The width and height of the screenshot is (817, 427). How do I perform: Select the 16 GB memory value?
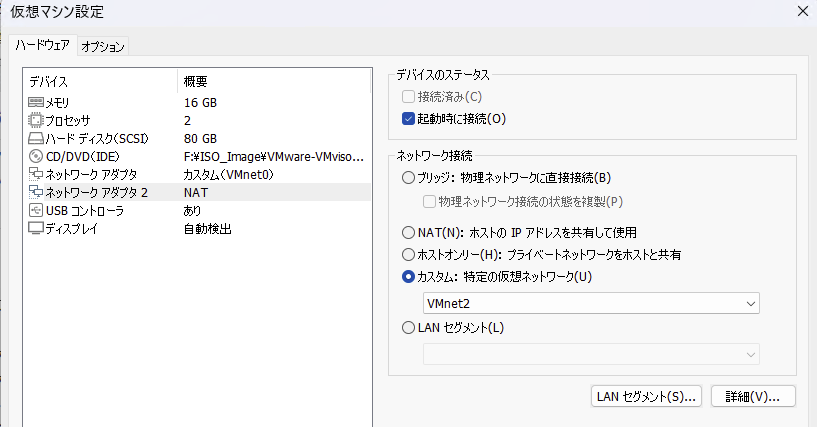point(200,103)
